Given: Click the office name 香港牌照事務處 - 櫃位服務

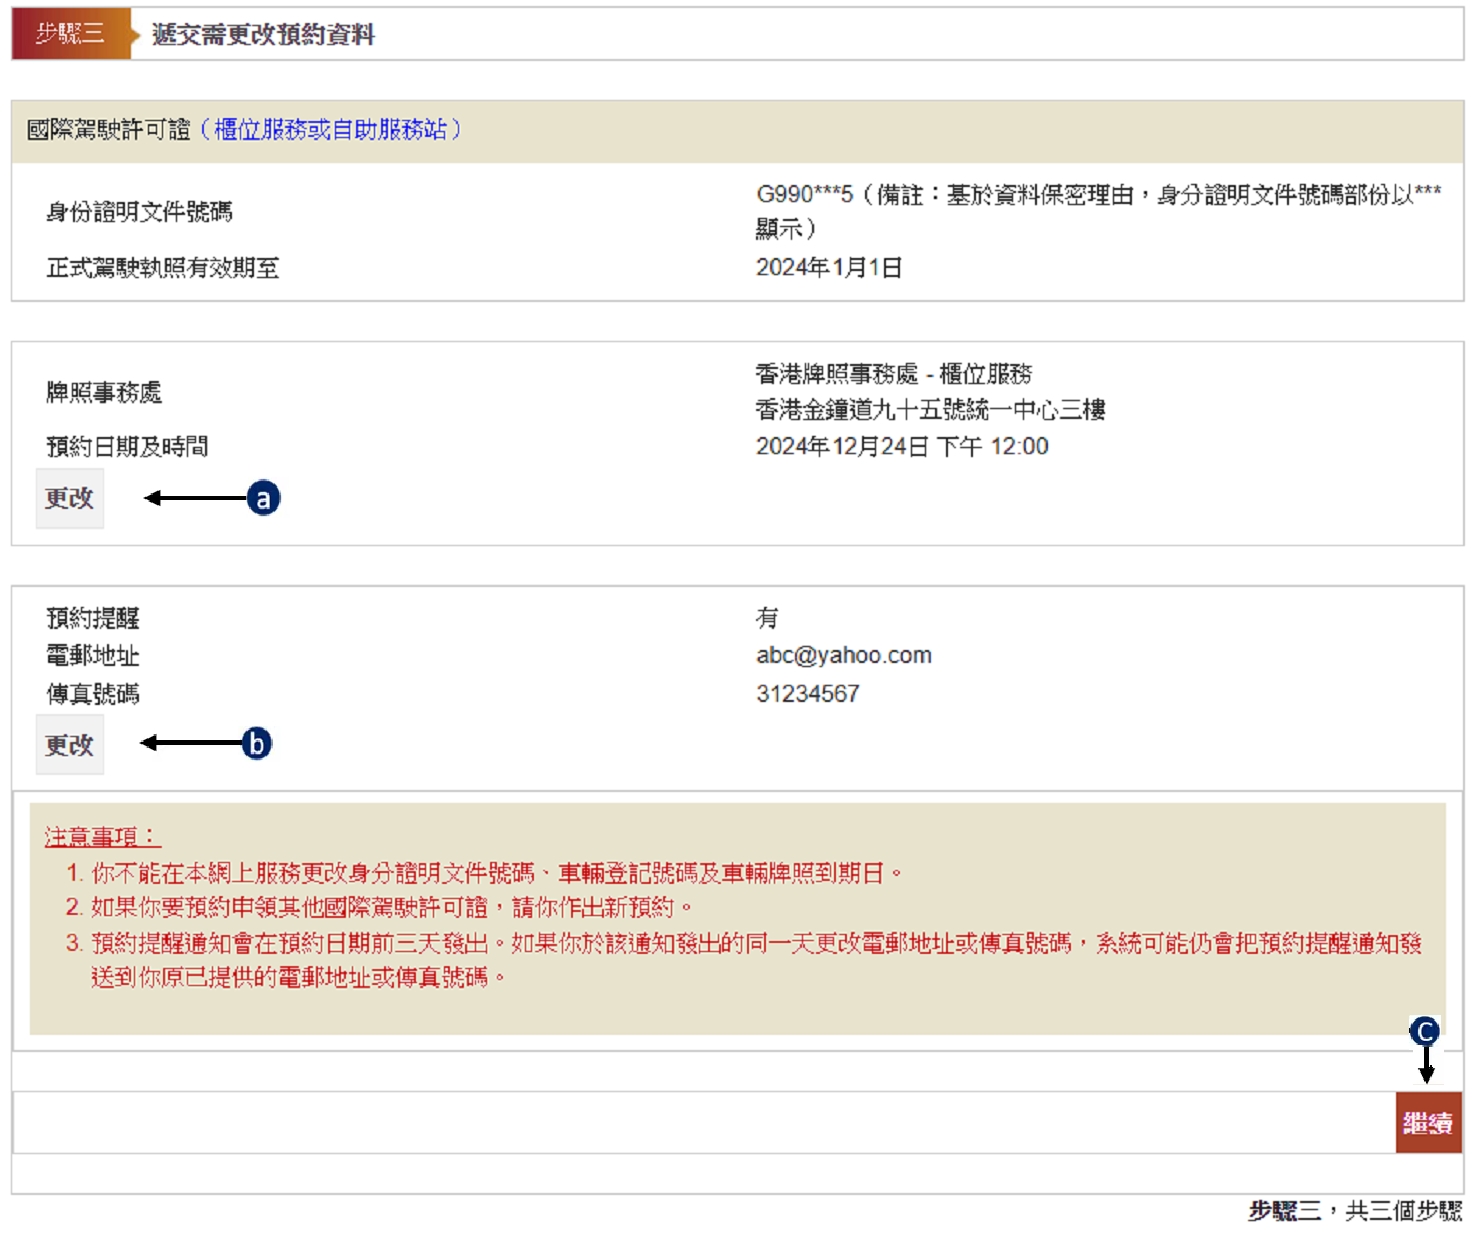Looking at the screenshot, I should pyautogui.click(x=893, y=375).
